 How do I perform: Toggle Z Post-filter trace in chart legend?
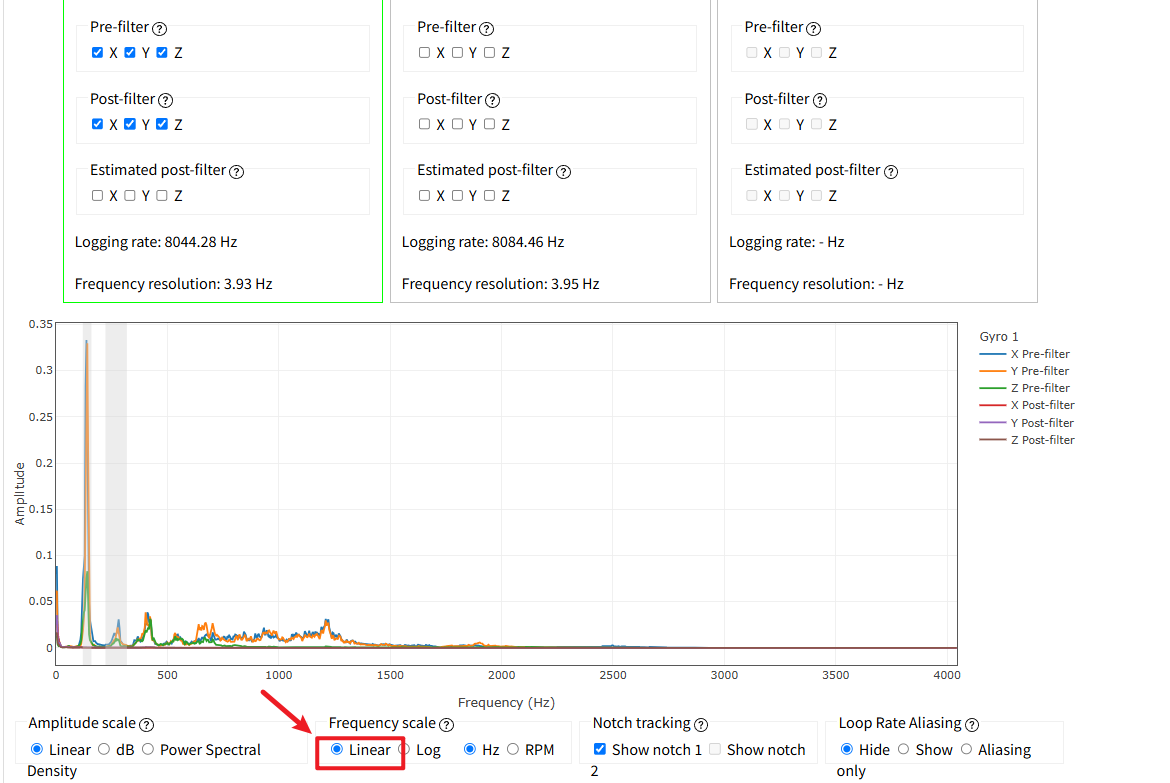pos(1027,440)
